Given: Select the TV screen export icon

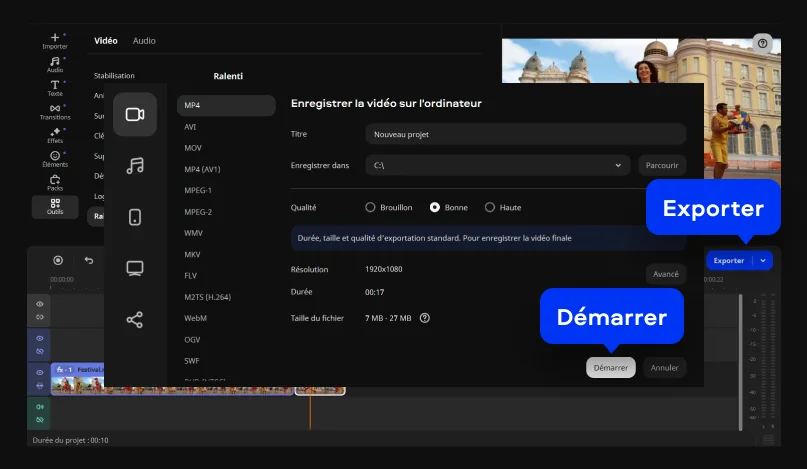Looking at the screenshot, I should pos(135,268).
